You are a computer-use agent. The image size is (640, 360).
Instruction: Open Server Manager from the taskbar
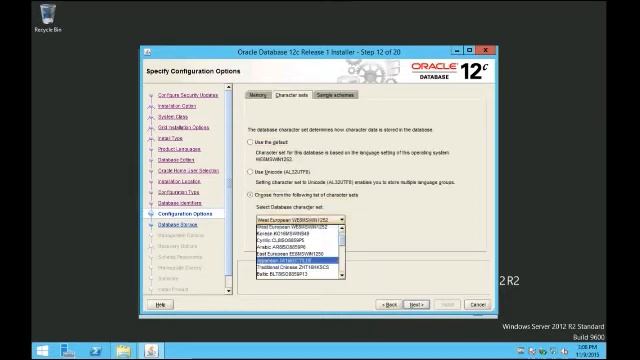(67, 351)
